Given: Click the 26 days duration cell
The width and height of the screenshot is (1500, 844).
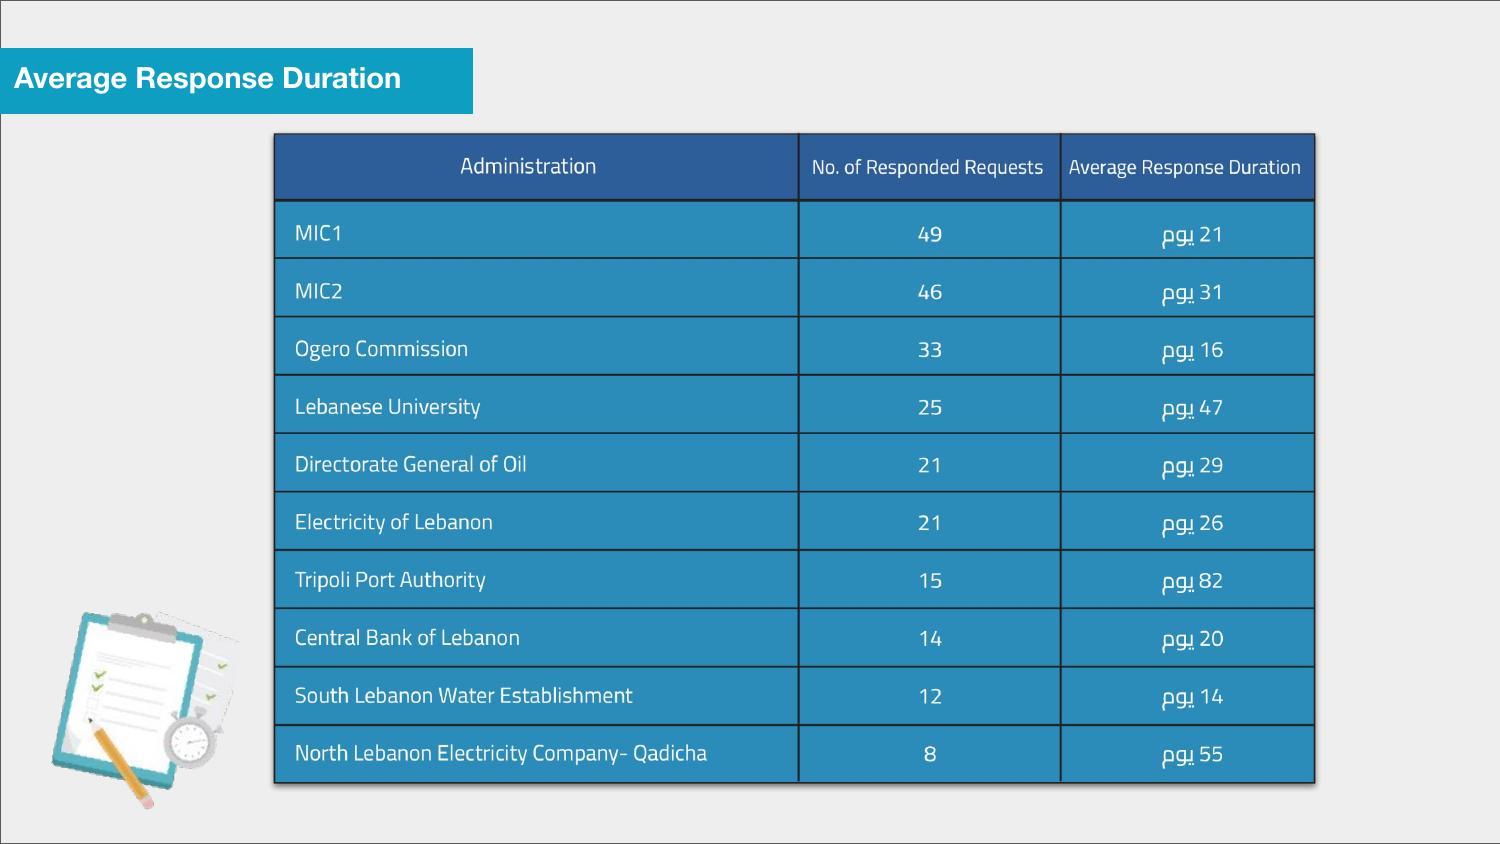Looking at the screenshot, I should pos(1187,522).
